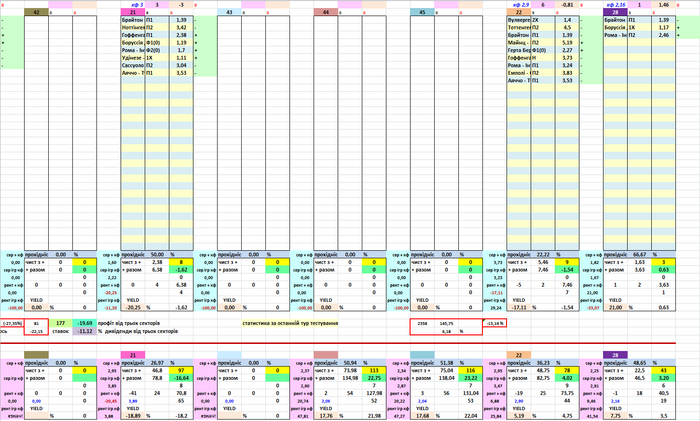Select the odds cell 4,5

click(567, 27)
